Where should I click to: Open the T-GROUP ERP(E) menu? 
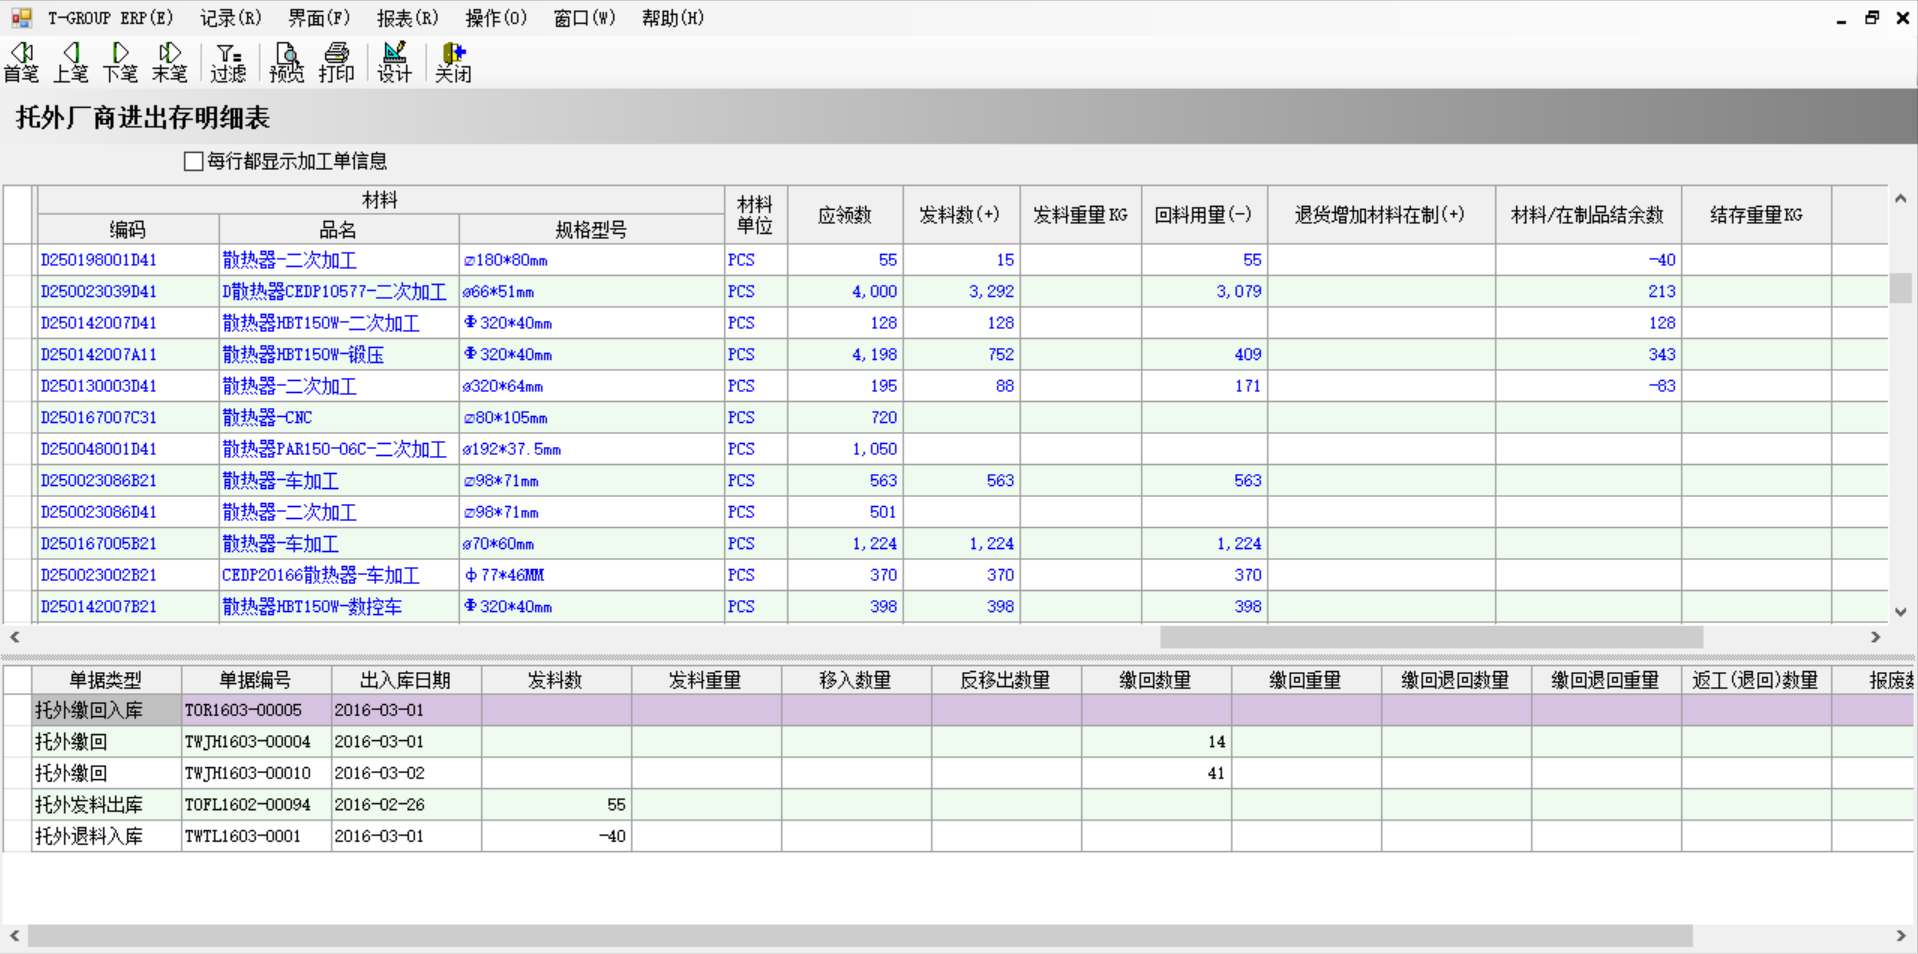point(110,18)
